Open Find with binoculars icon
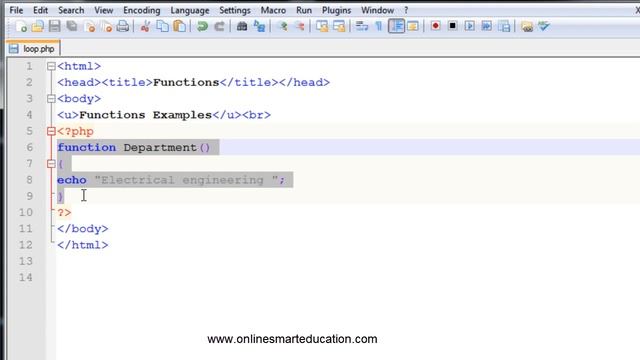 tap(242, 27)
